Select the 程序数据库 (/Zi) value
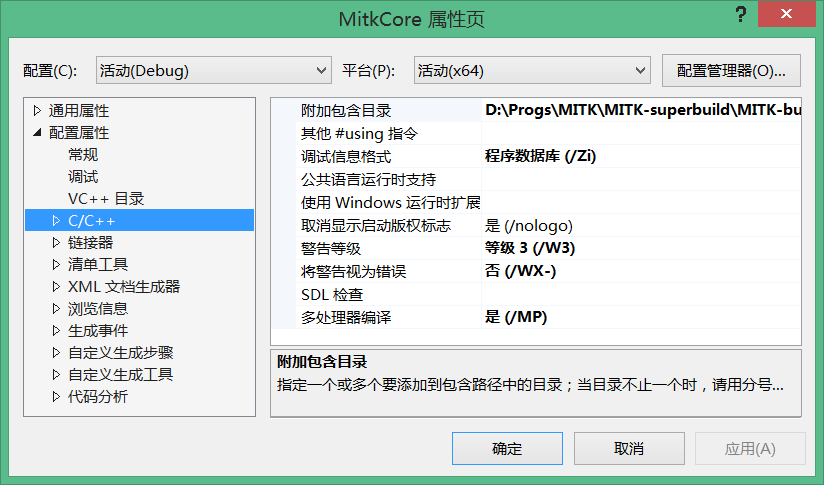824x485 pixels. click(540, 156)
